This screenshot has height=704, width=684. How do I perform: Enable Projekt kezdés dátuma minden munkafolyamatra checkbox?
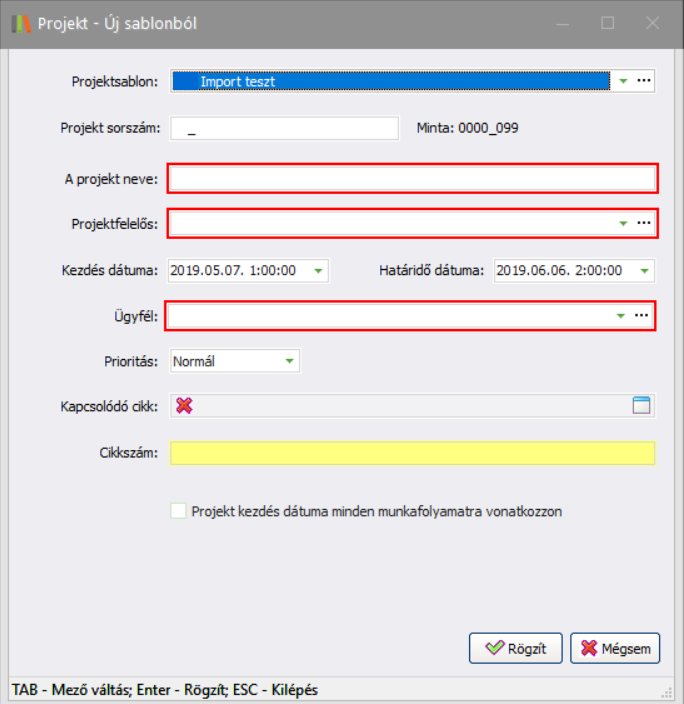pyautogui.click(x=179, y=511)
